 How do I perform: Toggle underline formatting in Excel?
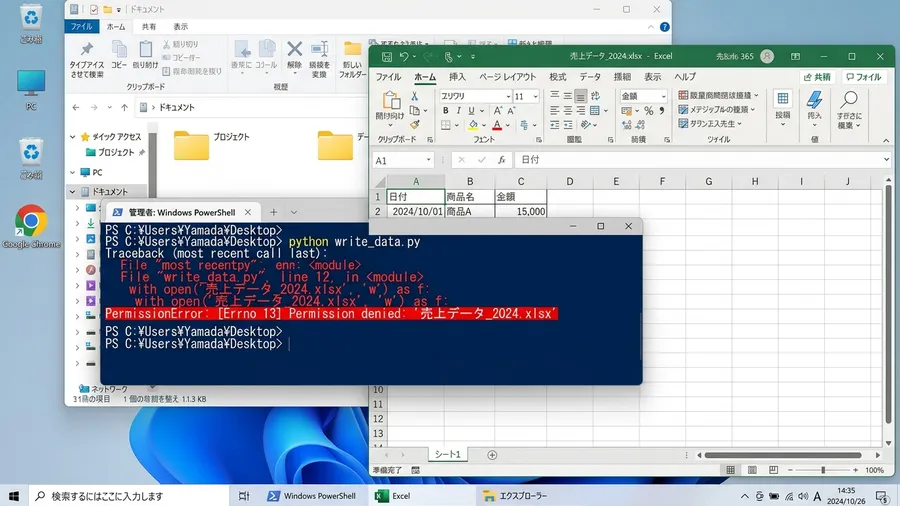pyautogui.click(x=471, y=110)
